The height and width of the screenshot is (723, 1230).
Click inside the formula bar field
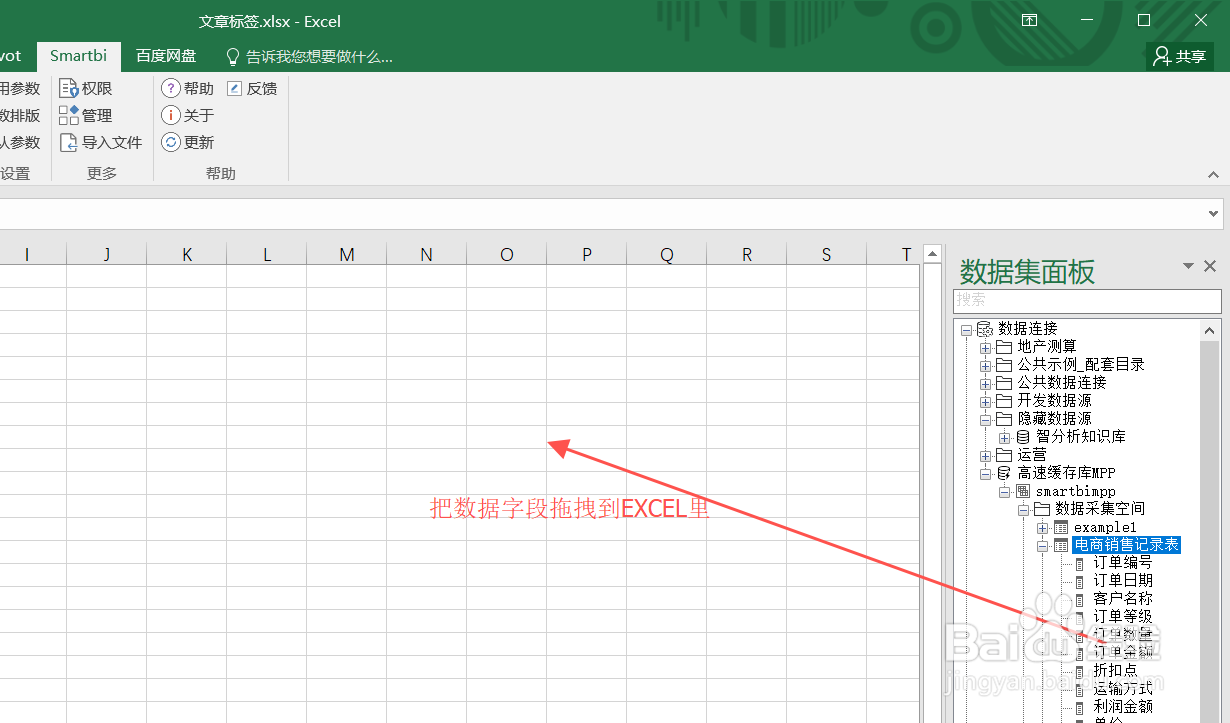pyautogui.click(x=602, y=213)
